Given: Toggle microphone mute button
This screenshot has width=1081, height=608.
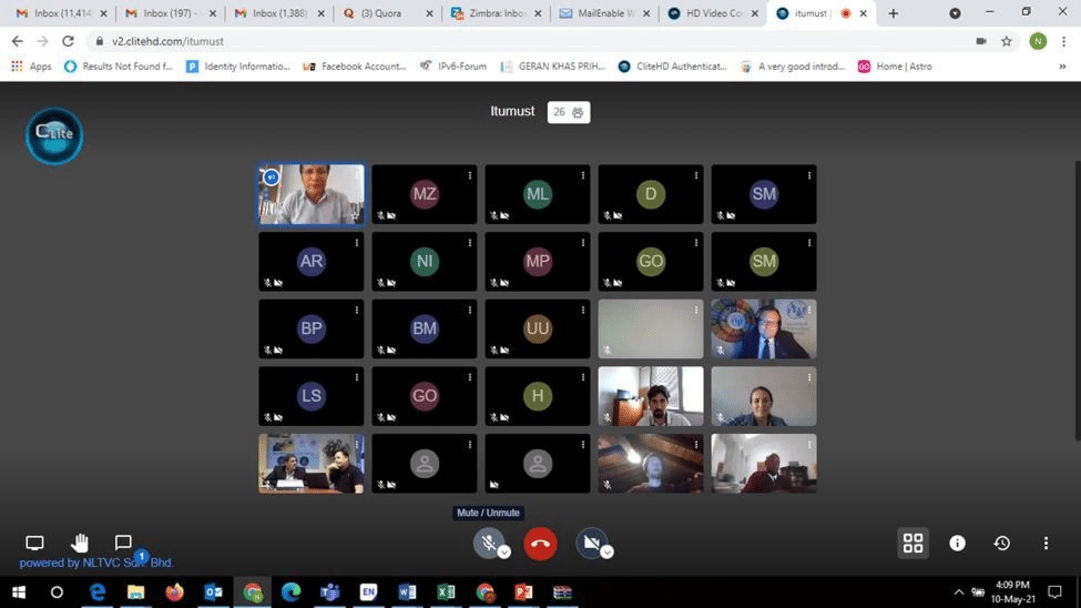Looking at the screenshot, I should tap(488, 543).
